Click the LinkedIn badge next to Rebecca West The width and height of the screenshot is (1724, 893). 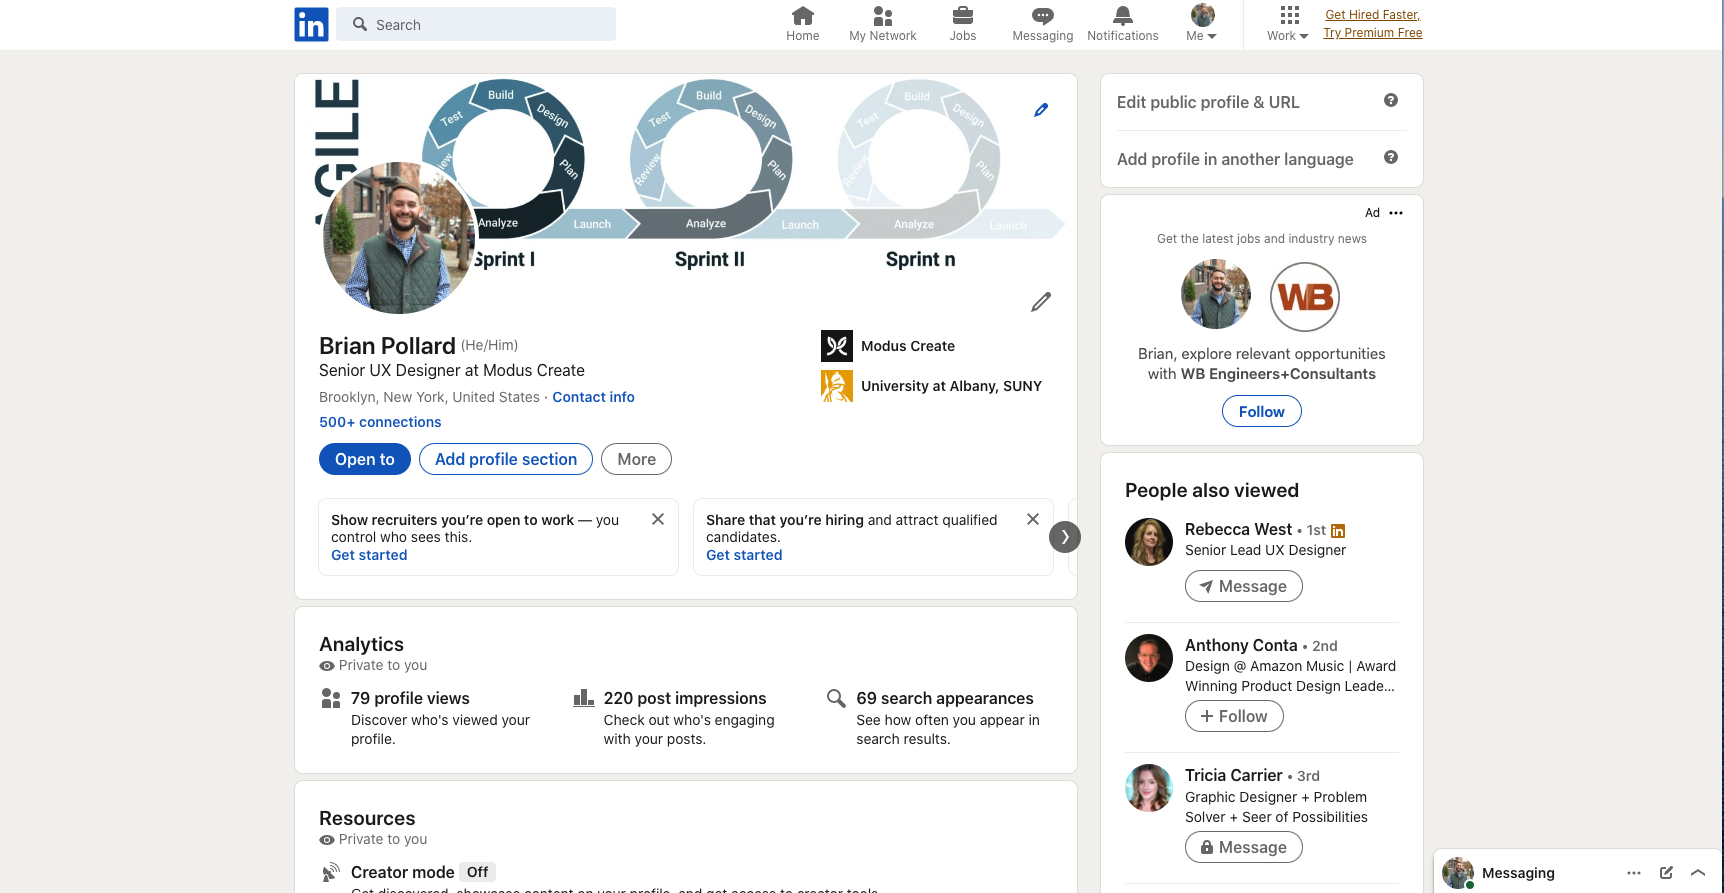tap(1338, 531)
